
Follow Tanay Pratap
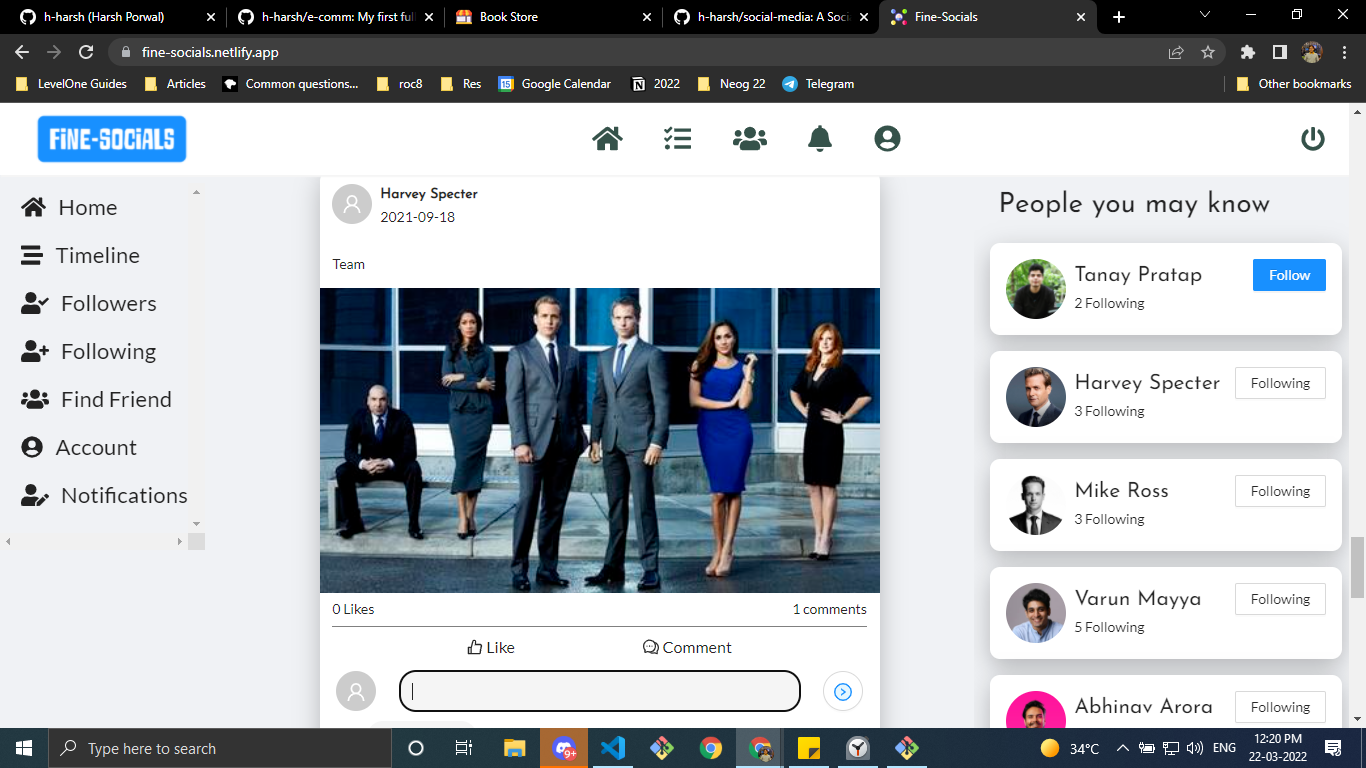pos(1289,275)
